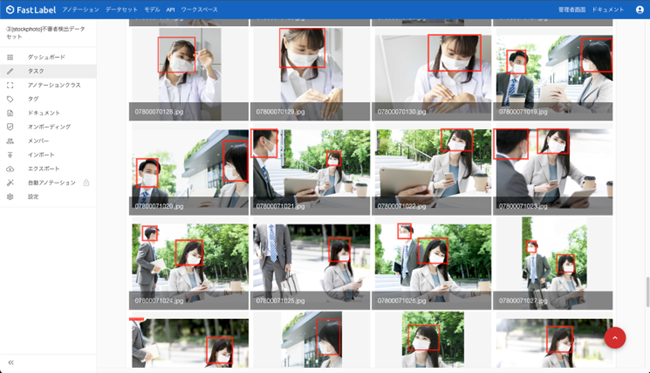This screenshot has width=650, height=373.
Task: Open thumbnail 07800071021.jpg
Action: 310,169
